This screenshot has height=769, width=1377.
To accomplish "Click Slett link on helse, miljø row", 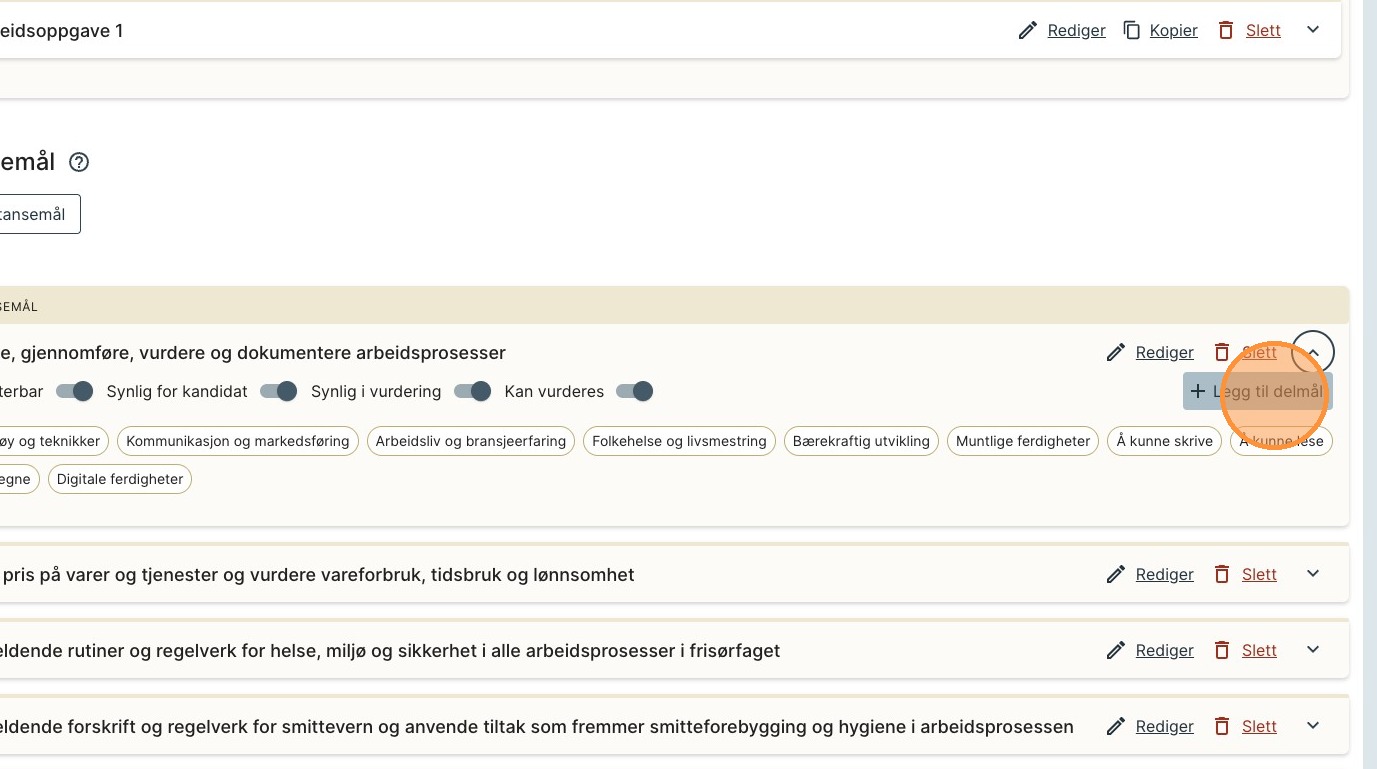I will click(1259, 650).
